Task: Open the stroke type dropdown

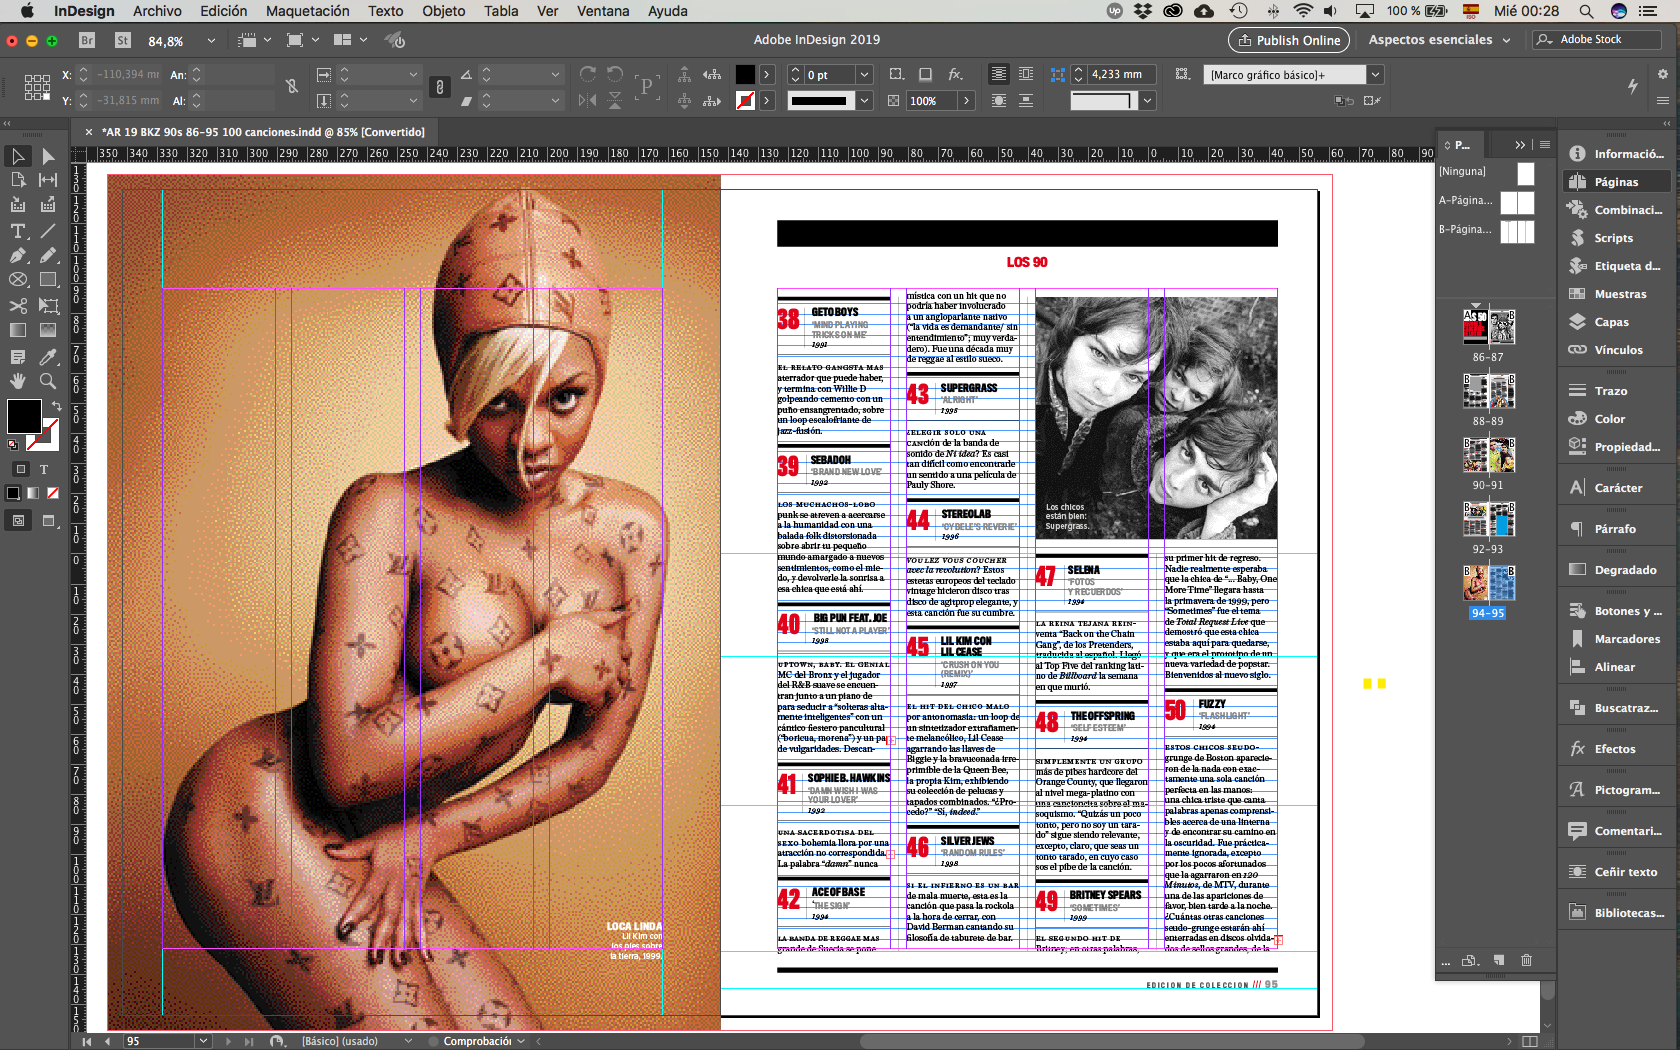Action: pos(864,101)
